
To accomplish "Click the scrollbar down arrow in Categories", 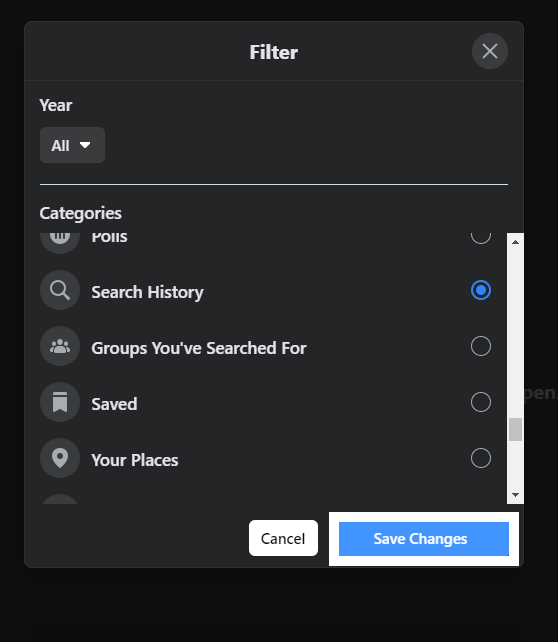I will pyautogui.click(x=515, y=495).
